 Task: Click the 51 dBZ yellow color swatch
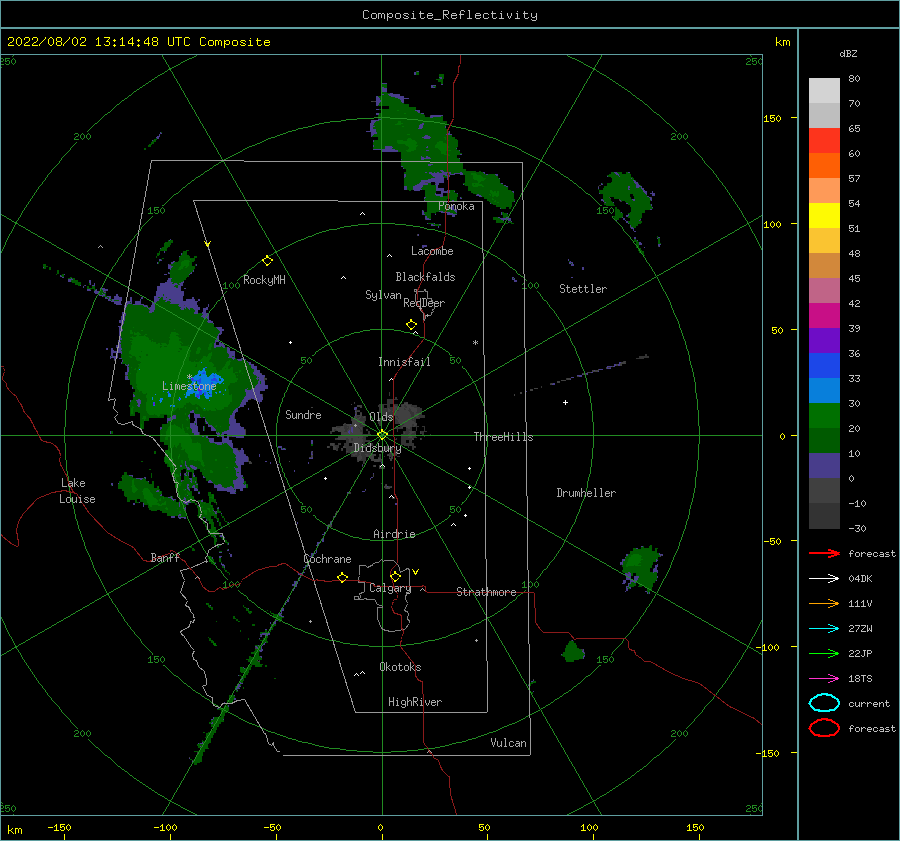coord(824,215)
